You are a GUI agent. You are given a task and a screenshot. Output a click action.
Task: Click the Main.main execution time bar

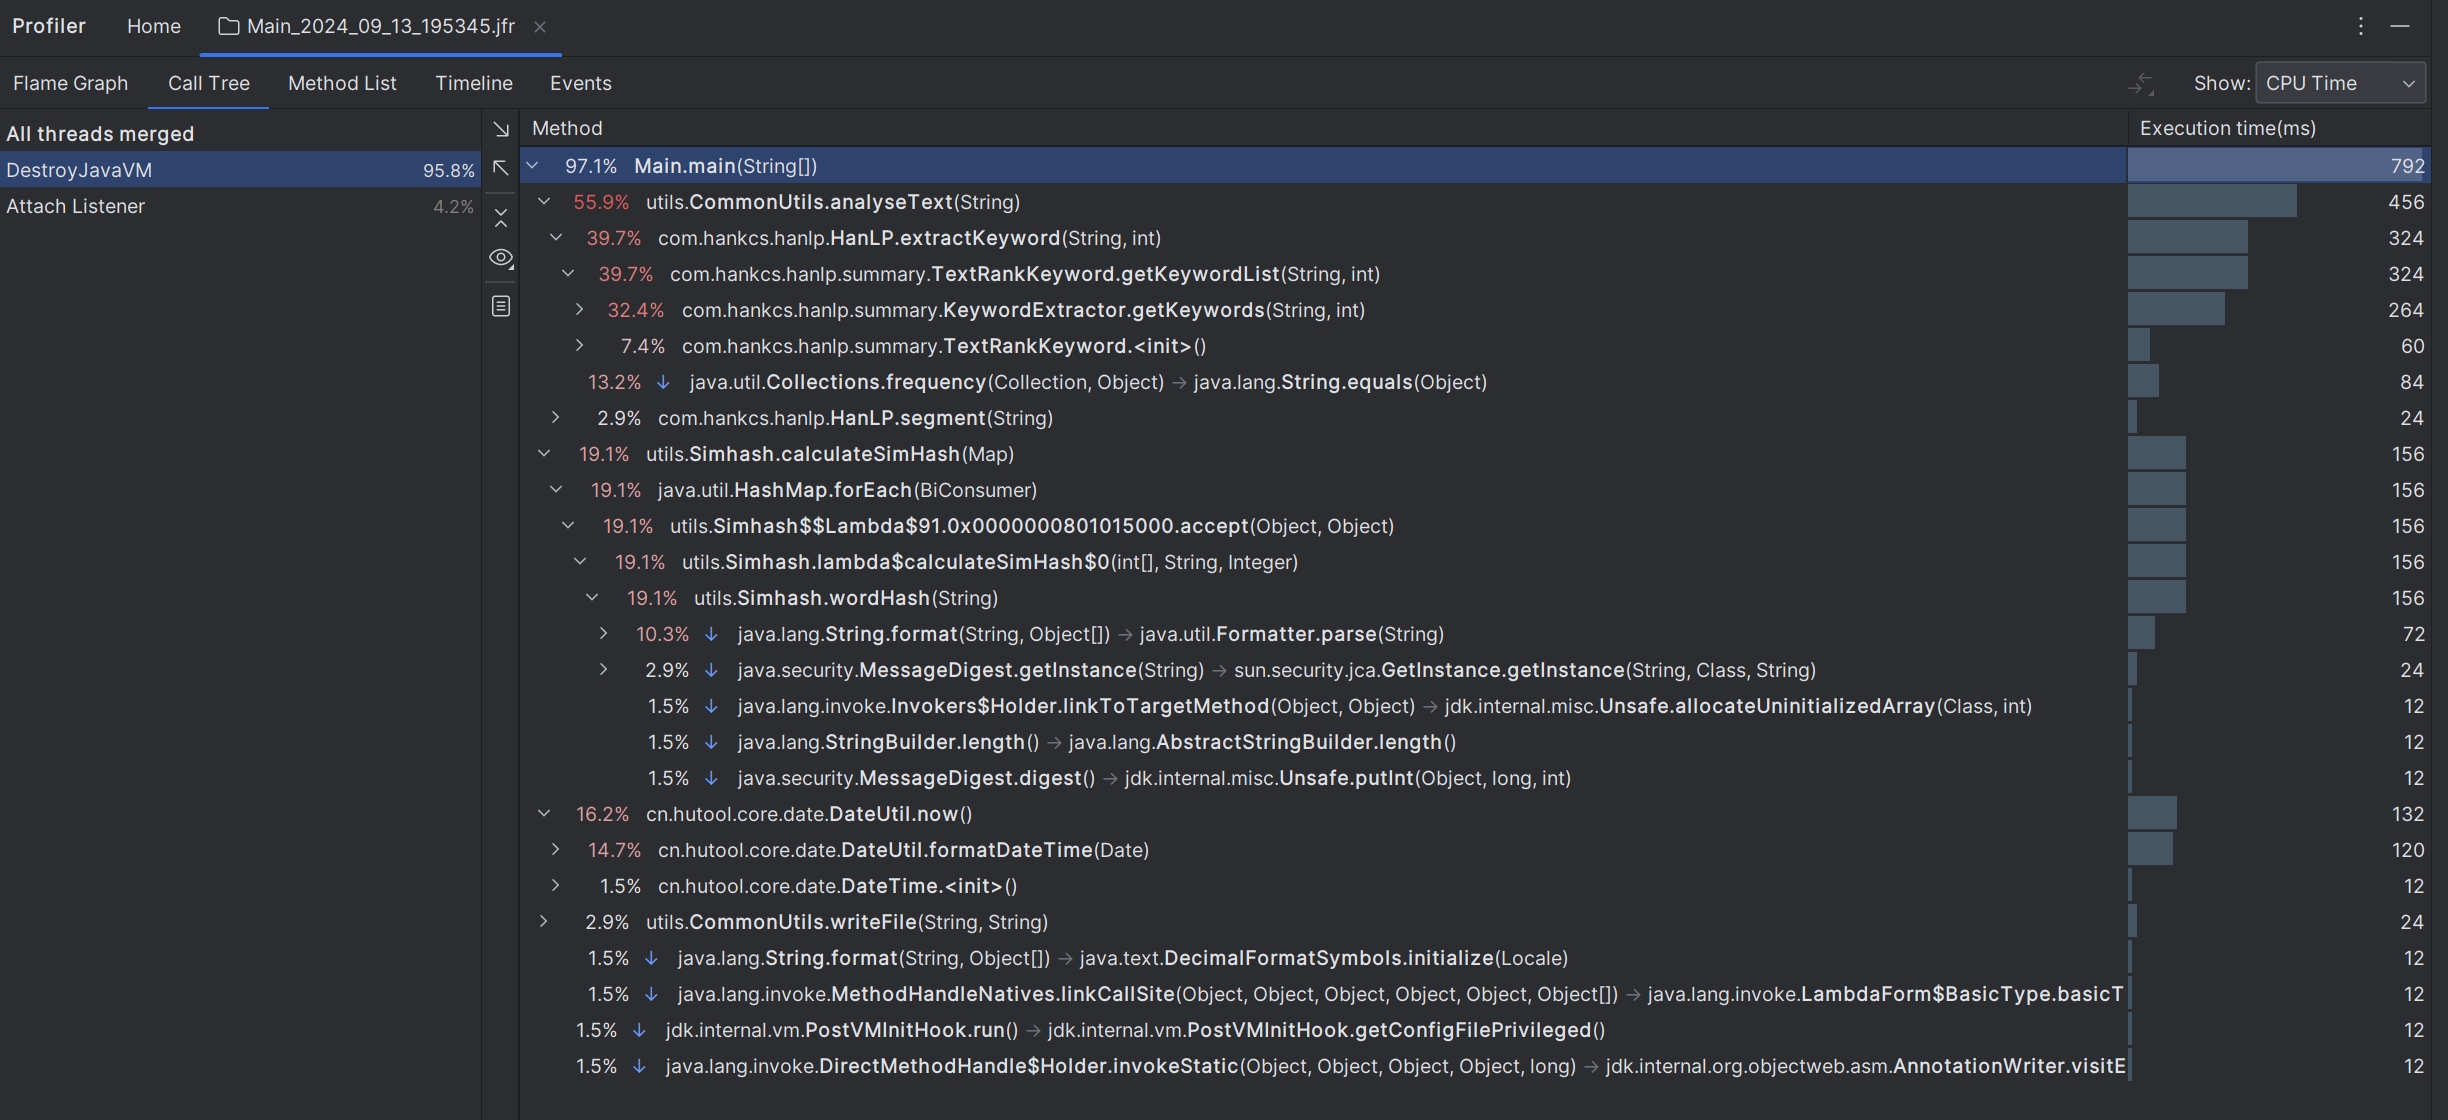[2278, 166]
